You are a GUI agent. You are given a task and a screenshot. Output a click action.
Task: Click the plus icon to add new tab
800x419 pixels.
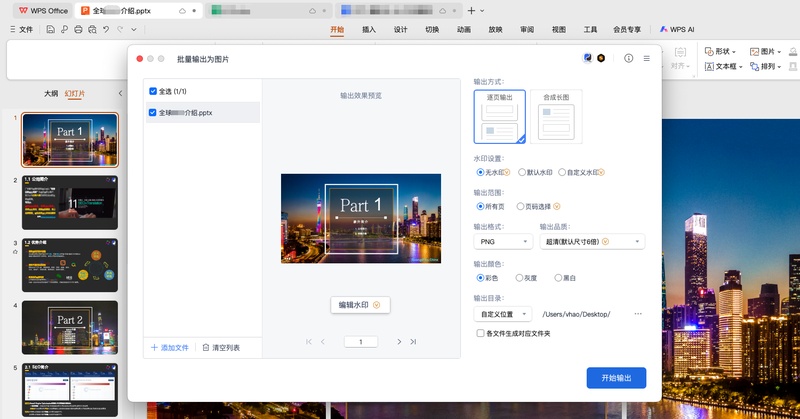471,11
